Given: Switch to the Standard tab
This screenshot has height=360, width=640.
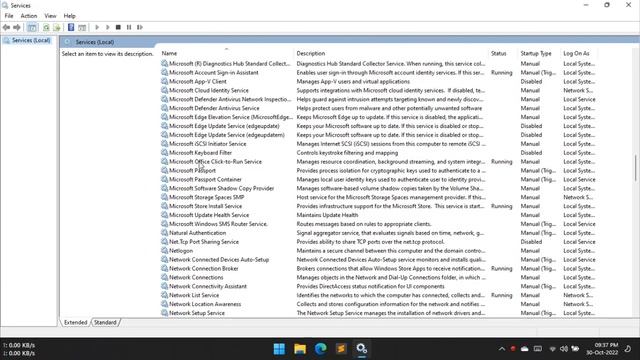Looking at the screenshot, I should click(x=105, y=322).
